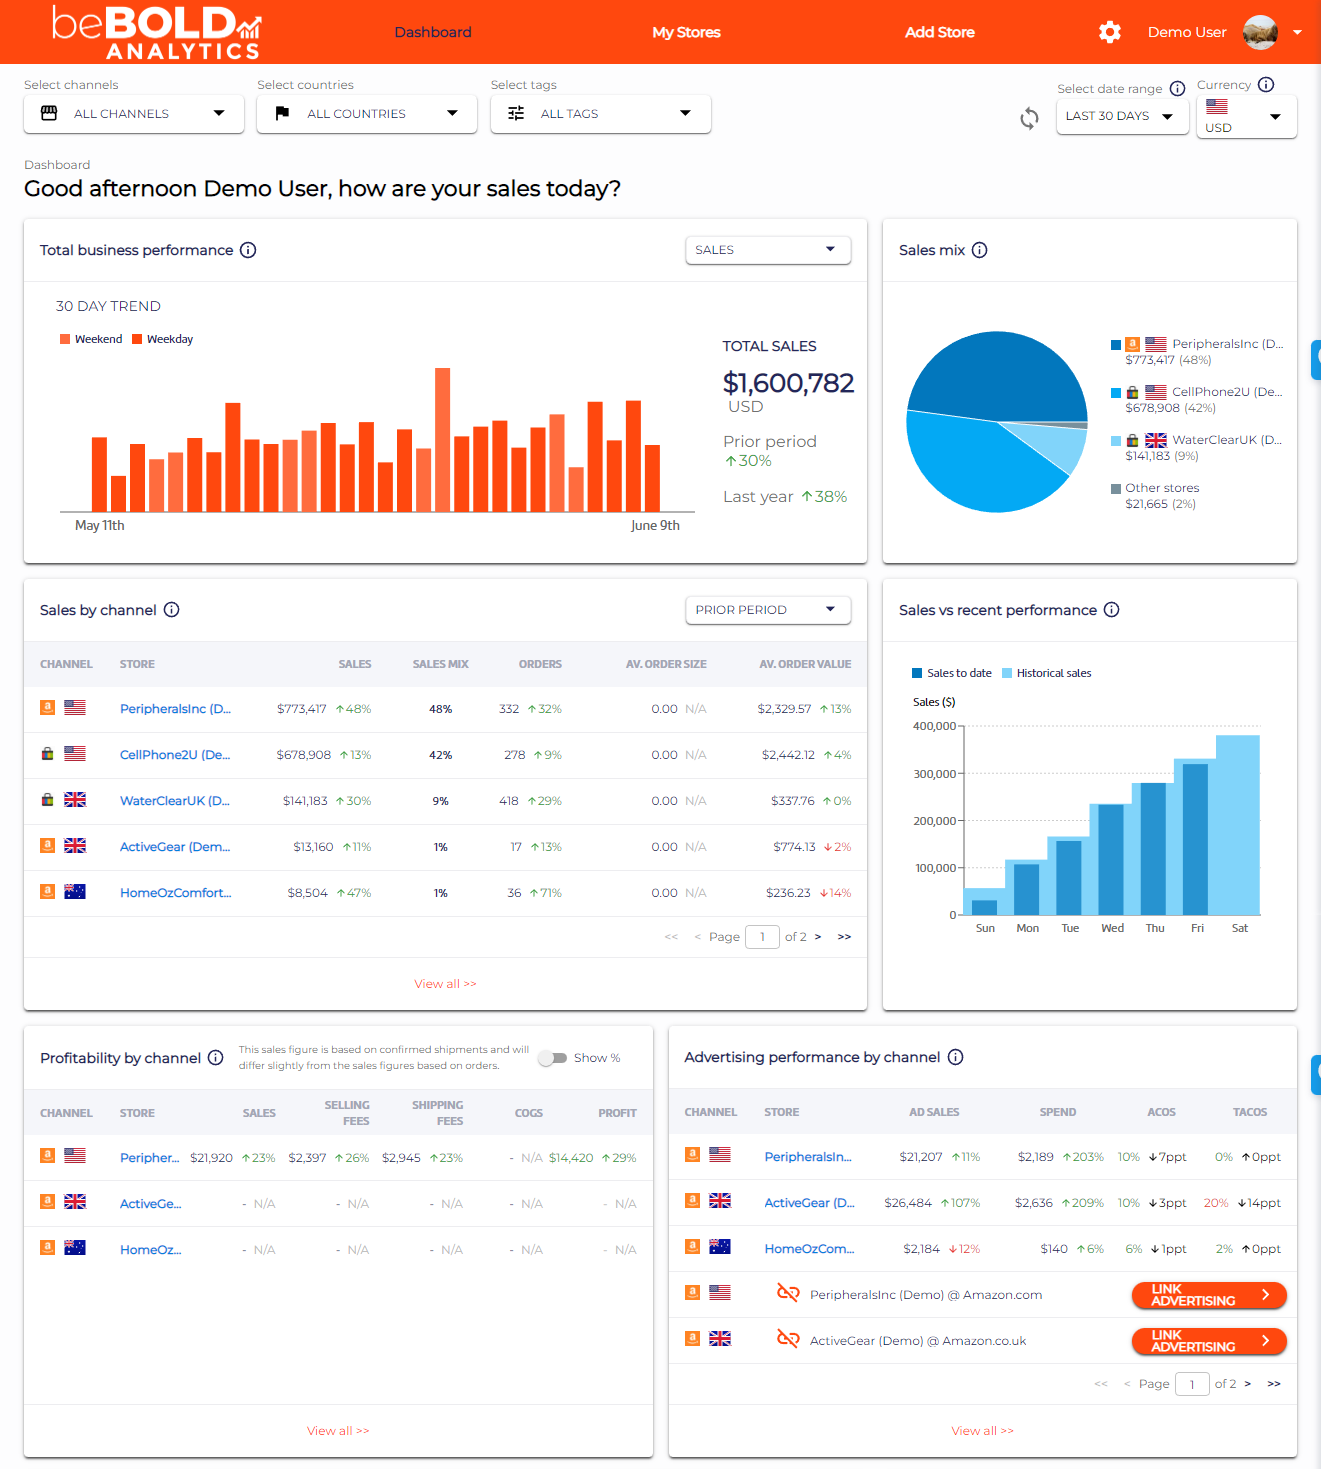This screenshot has width=1321, height=1469.
Task: Open PeripheralsInc store link in Sales by channel
Action: click(x=175, y=709)
